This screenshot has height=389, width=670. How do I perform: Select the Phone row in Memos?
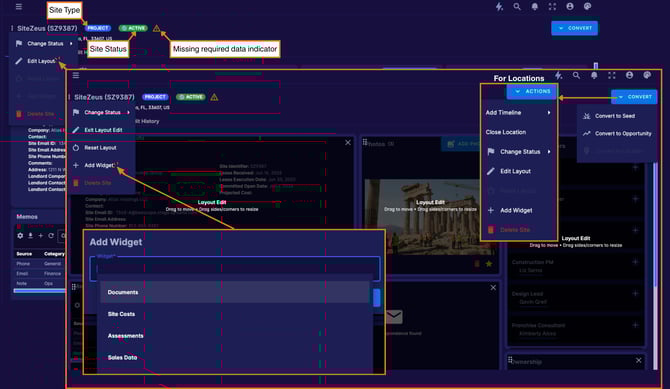click(39, 264)
